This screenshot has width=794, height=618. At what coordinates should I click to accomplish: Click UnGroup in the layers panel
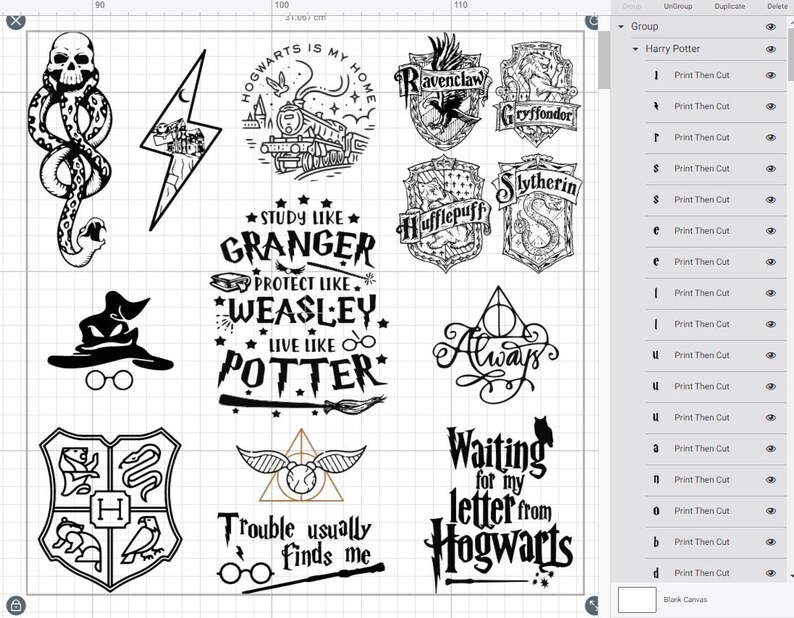[x=678, y=6]
